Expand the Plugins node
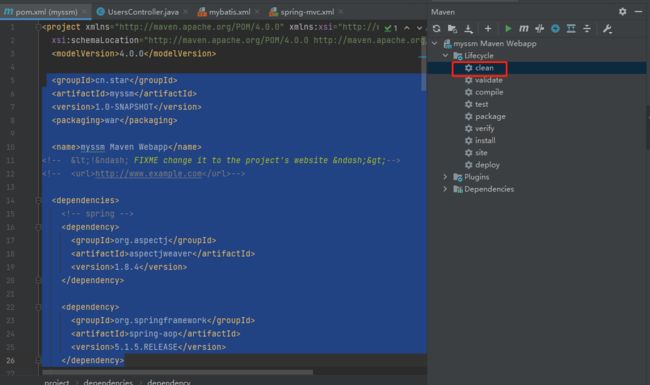 [x=445, y=177]
